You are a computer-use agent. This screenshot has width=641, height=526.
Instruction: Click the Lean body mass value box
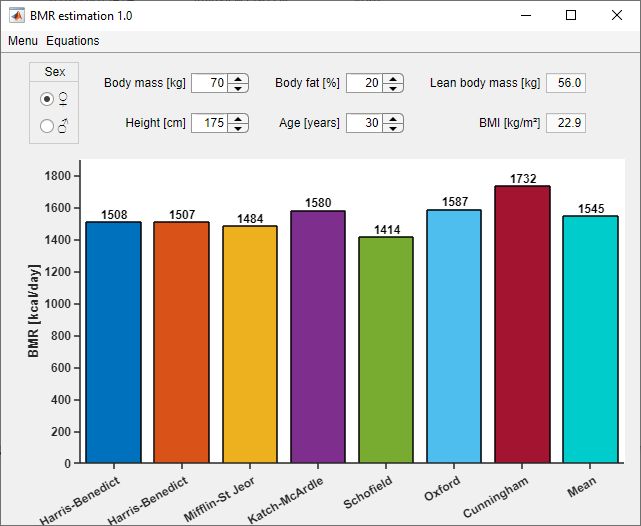pyautogui.click(x=566, y=83)
